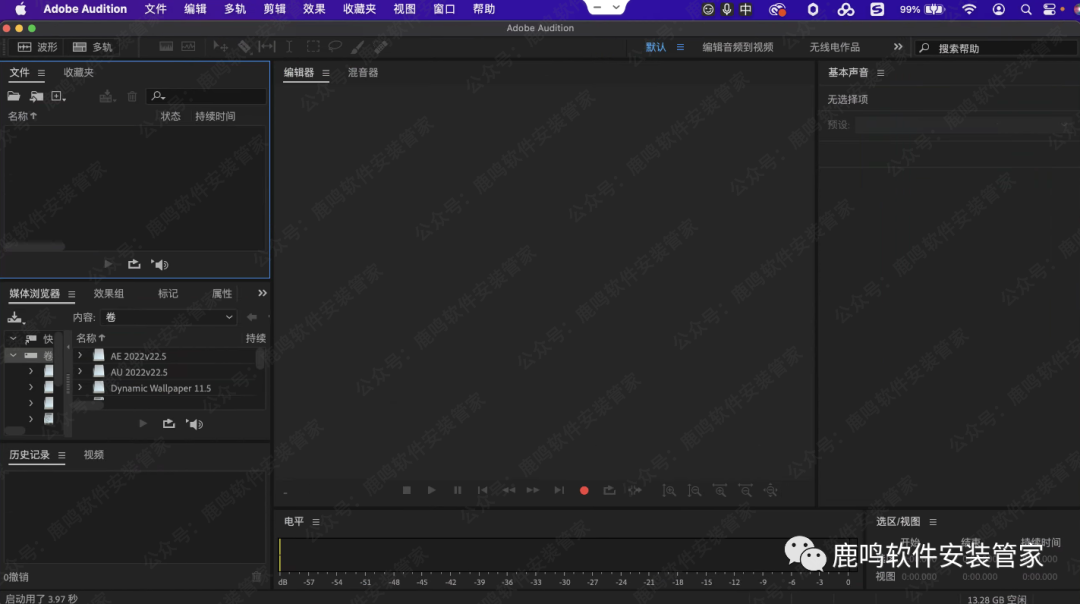Click the Paintbrush selection tool
1080x604 pixels.
(x=358, y=47)
